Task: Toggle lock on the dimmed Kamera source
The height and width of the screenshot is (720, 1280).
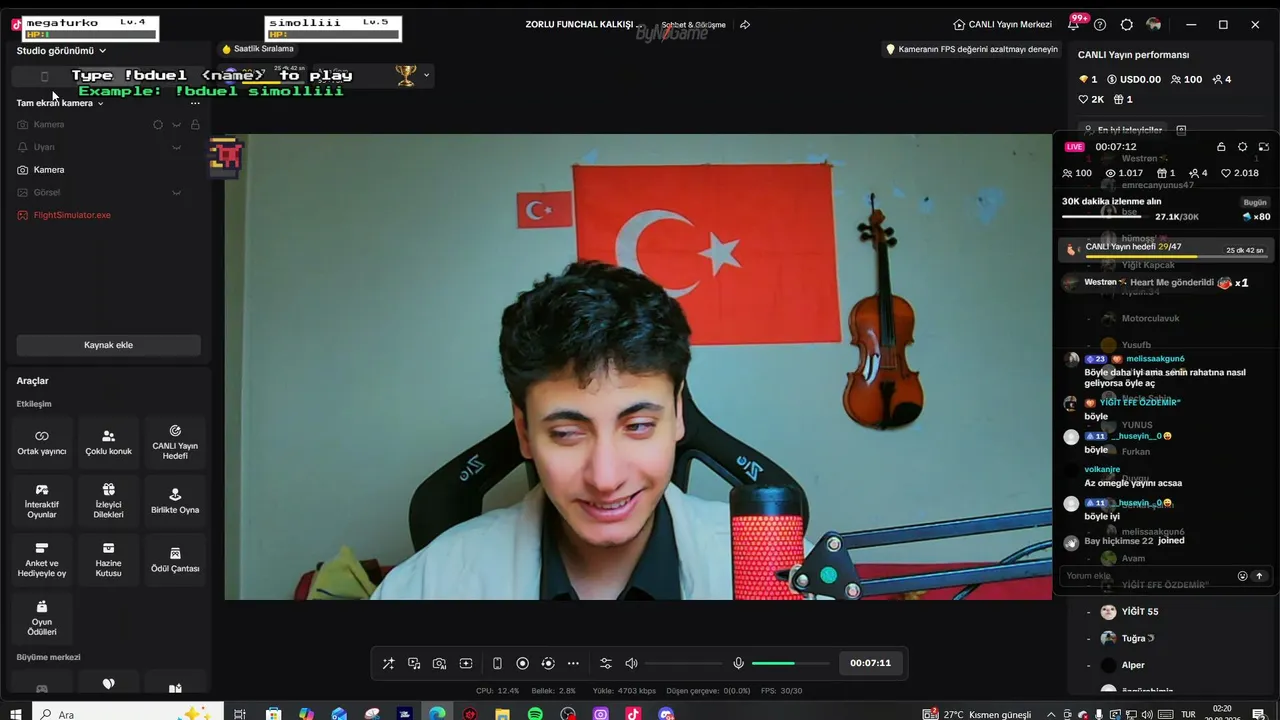Action: click(195, 125)
